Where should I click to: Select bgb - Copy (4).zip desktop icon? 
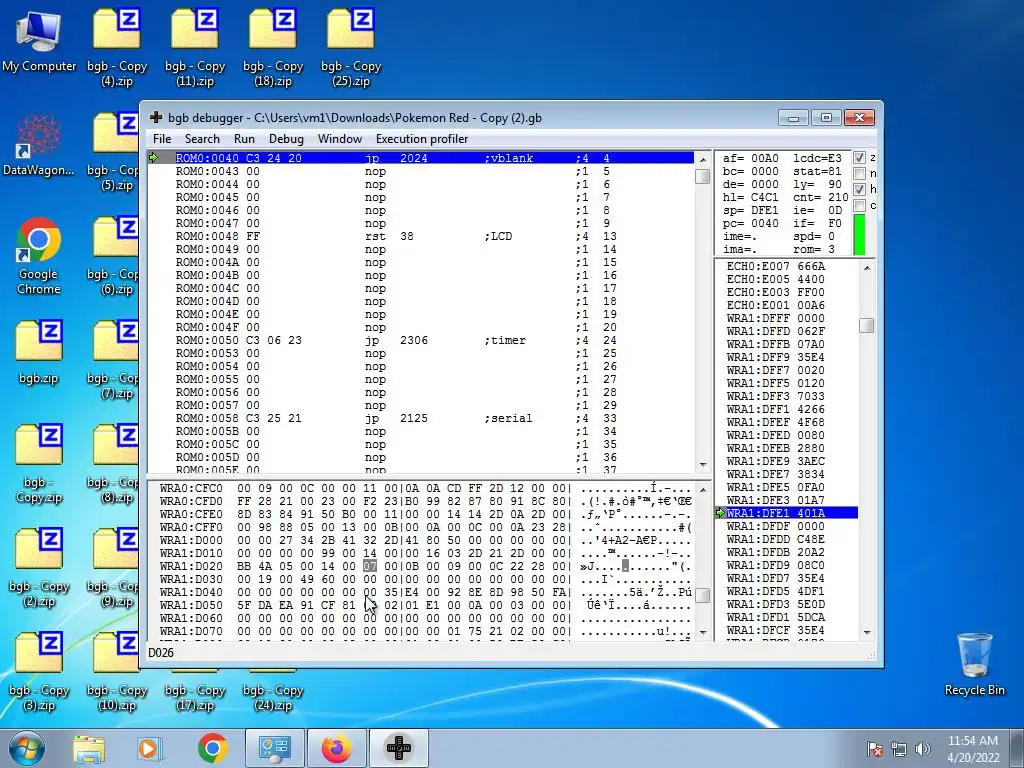(117, 48)
